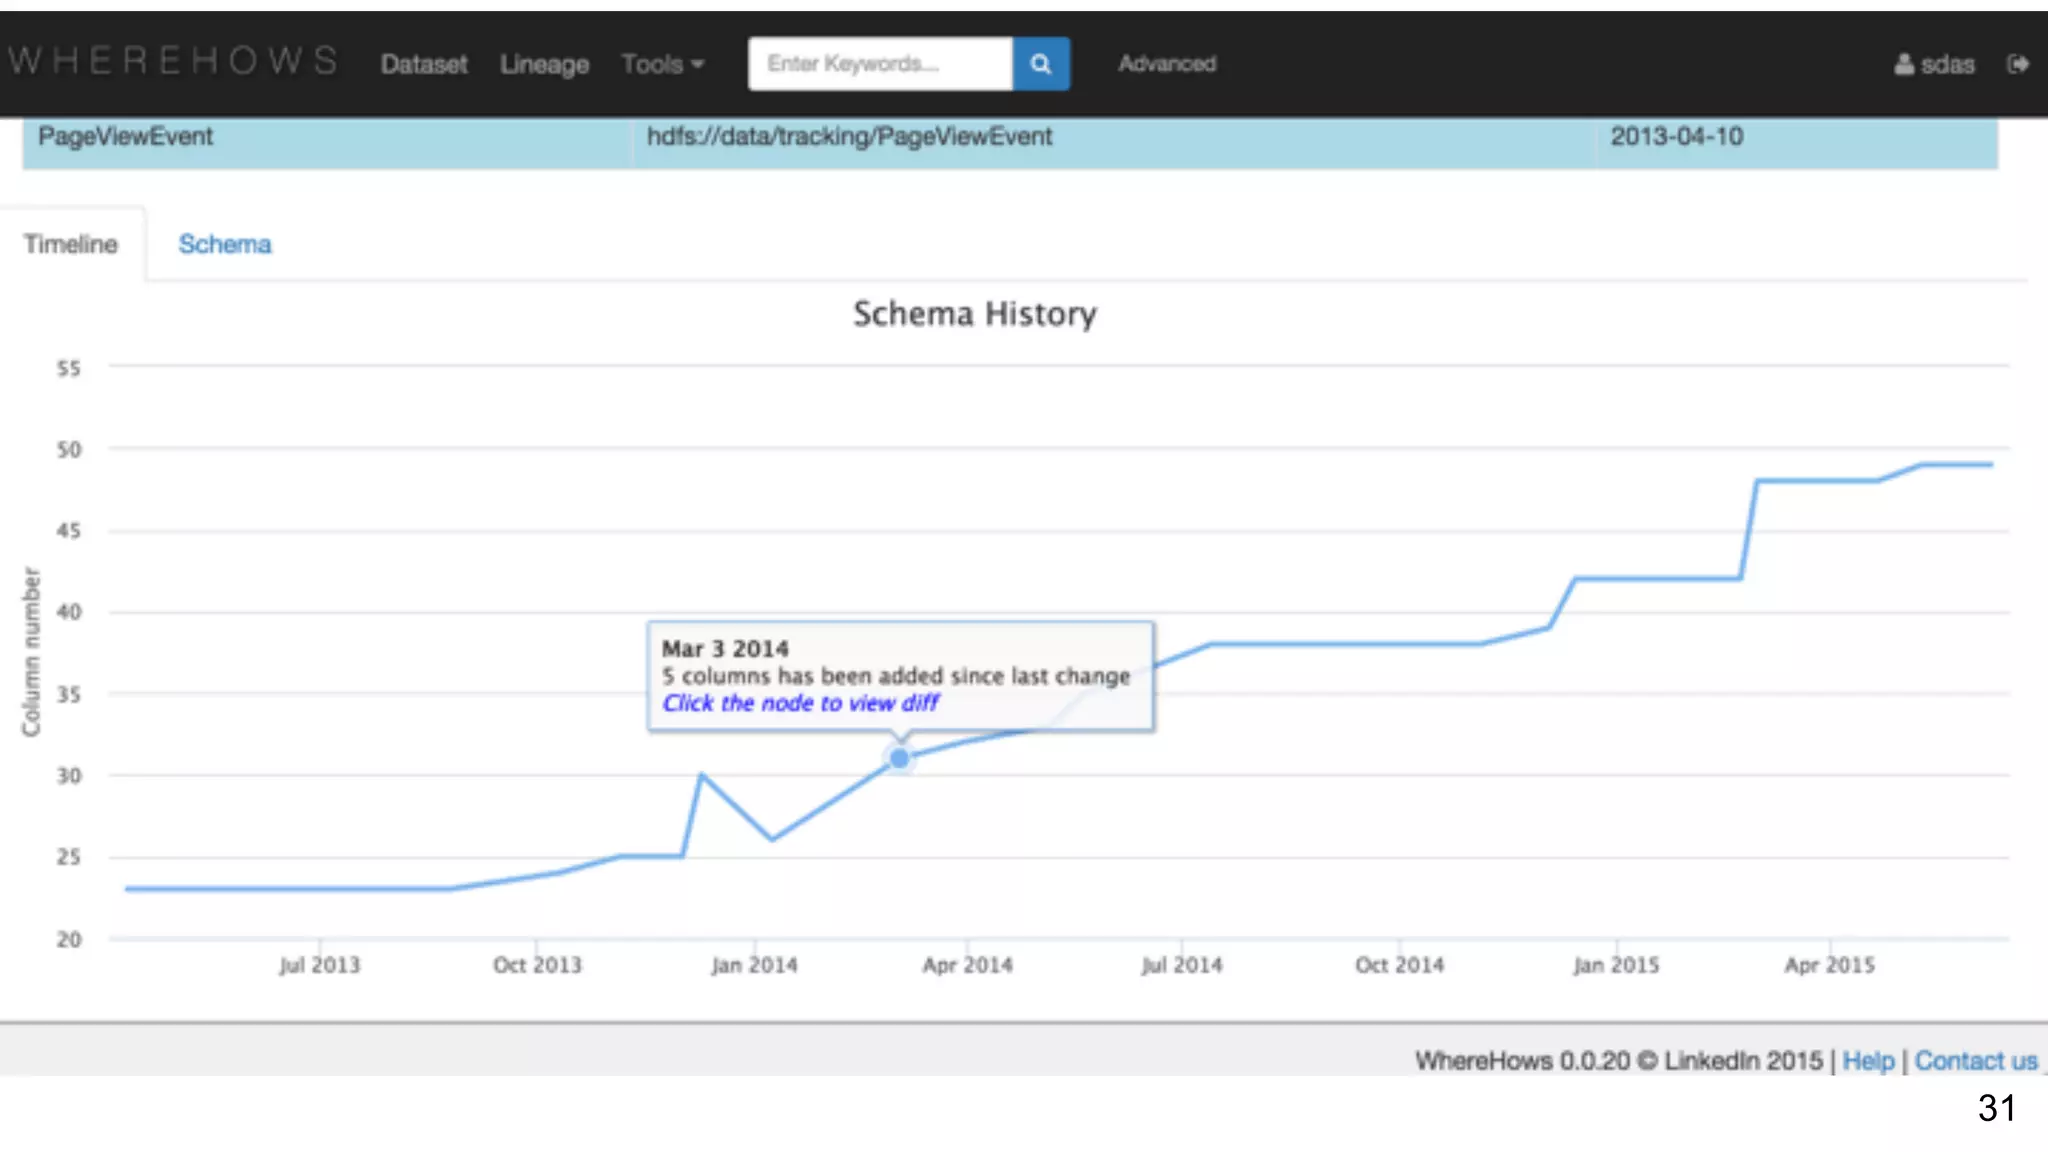2048x1152 pixels.
Task: Click the highlighted Mar 3 2014 chart node
Action: pos(899,759)
